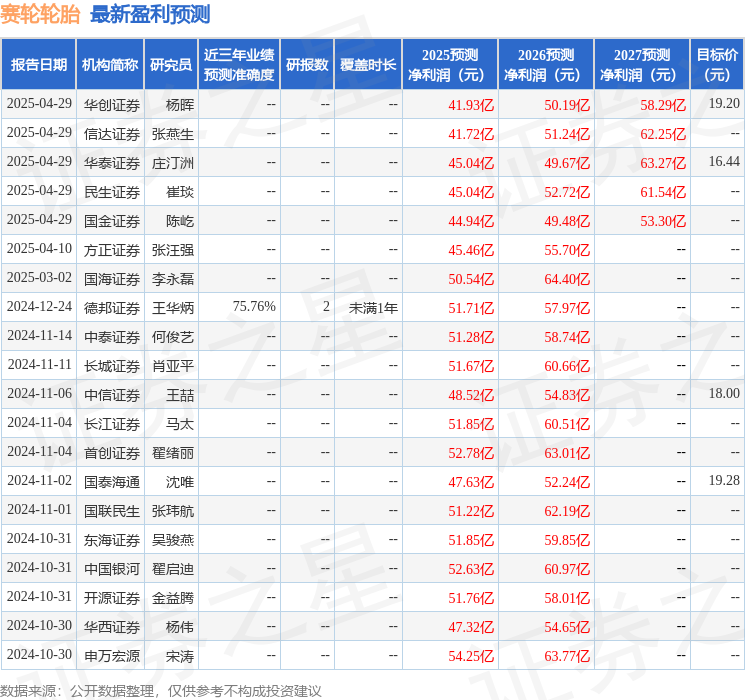The height and width of the screenshot is (700, 745).
Task: Click the 中信证券 institution cell
Action: 112,395
